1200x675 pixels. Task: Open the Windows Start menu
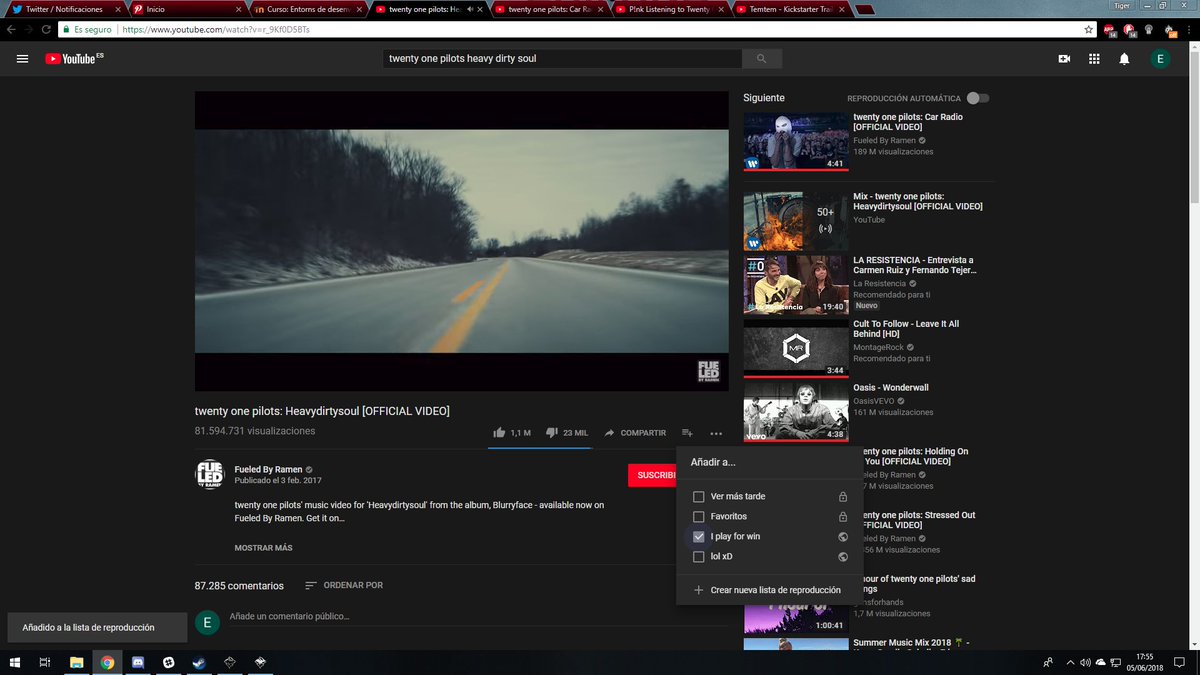click(x=15, y=662)
